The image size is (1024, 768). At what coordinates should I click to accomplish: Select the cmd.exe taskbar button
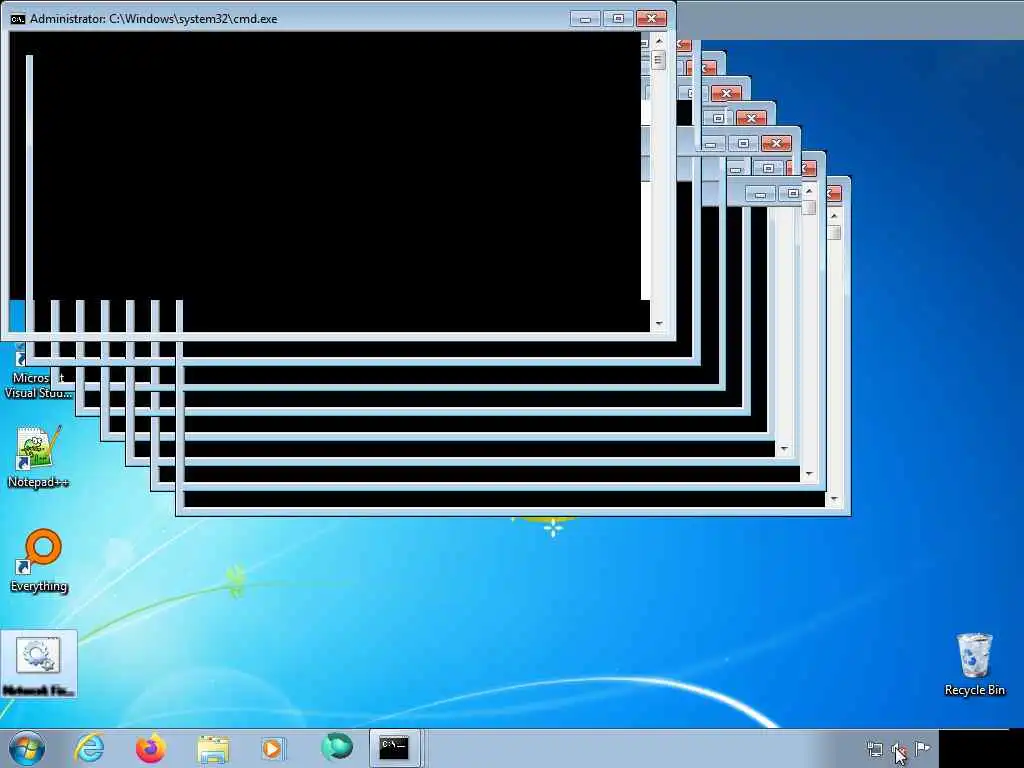pos(395,748)
